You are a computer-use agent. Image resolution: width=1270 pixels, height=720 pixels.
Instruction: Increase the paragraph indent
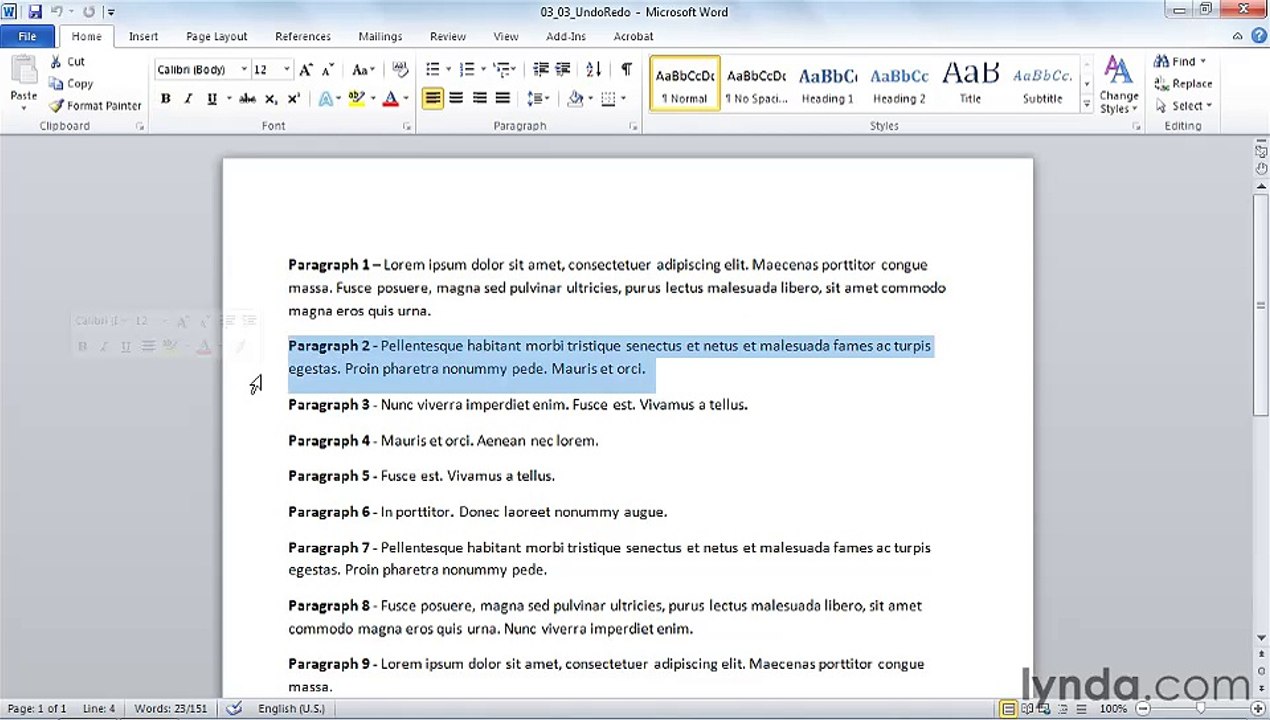tap(563, 69)
